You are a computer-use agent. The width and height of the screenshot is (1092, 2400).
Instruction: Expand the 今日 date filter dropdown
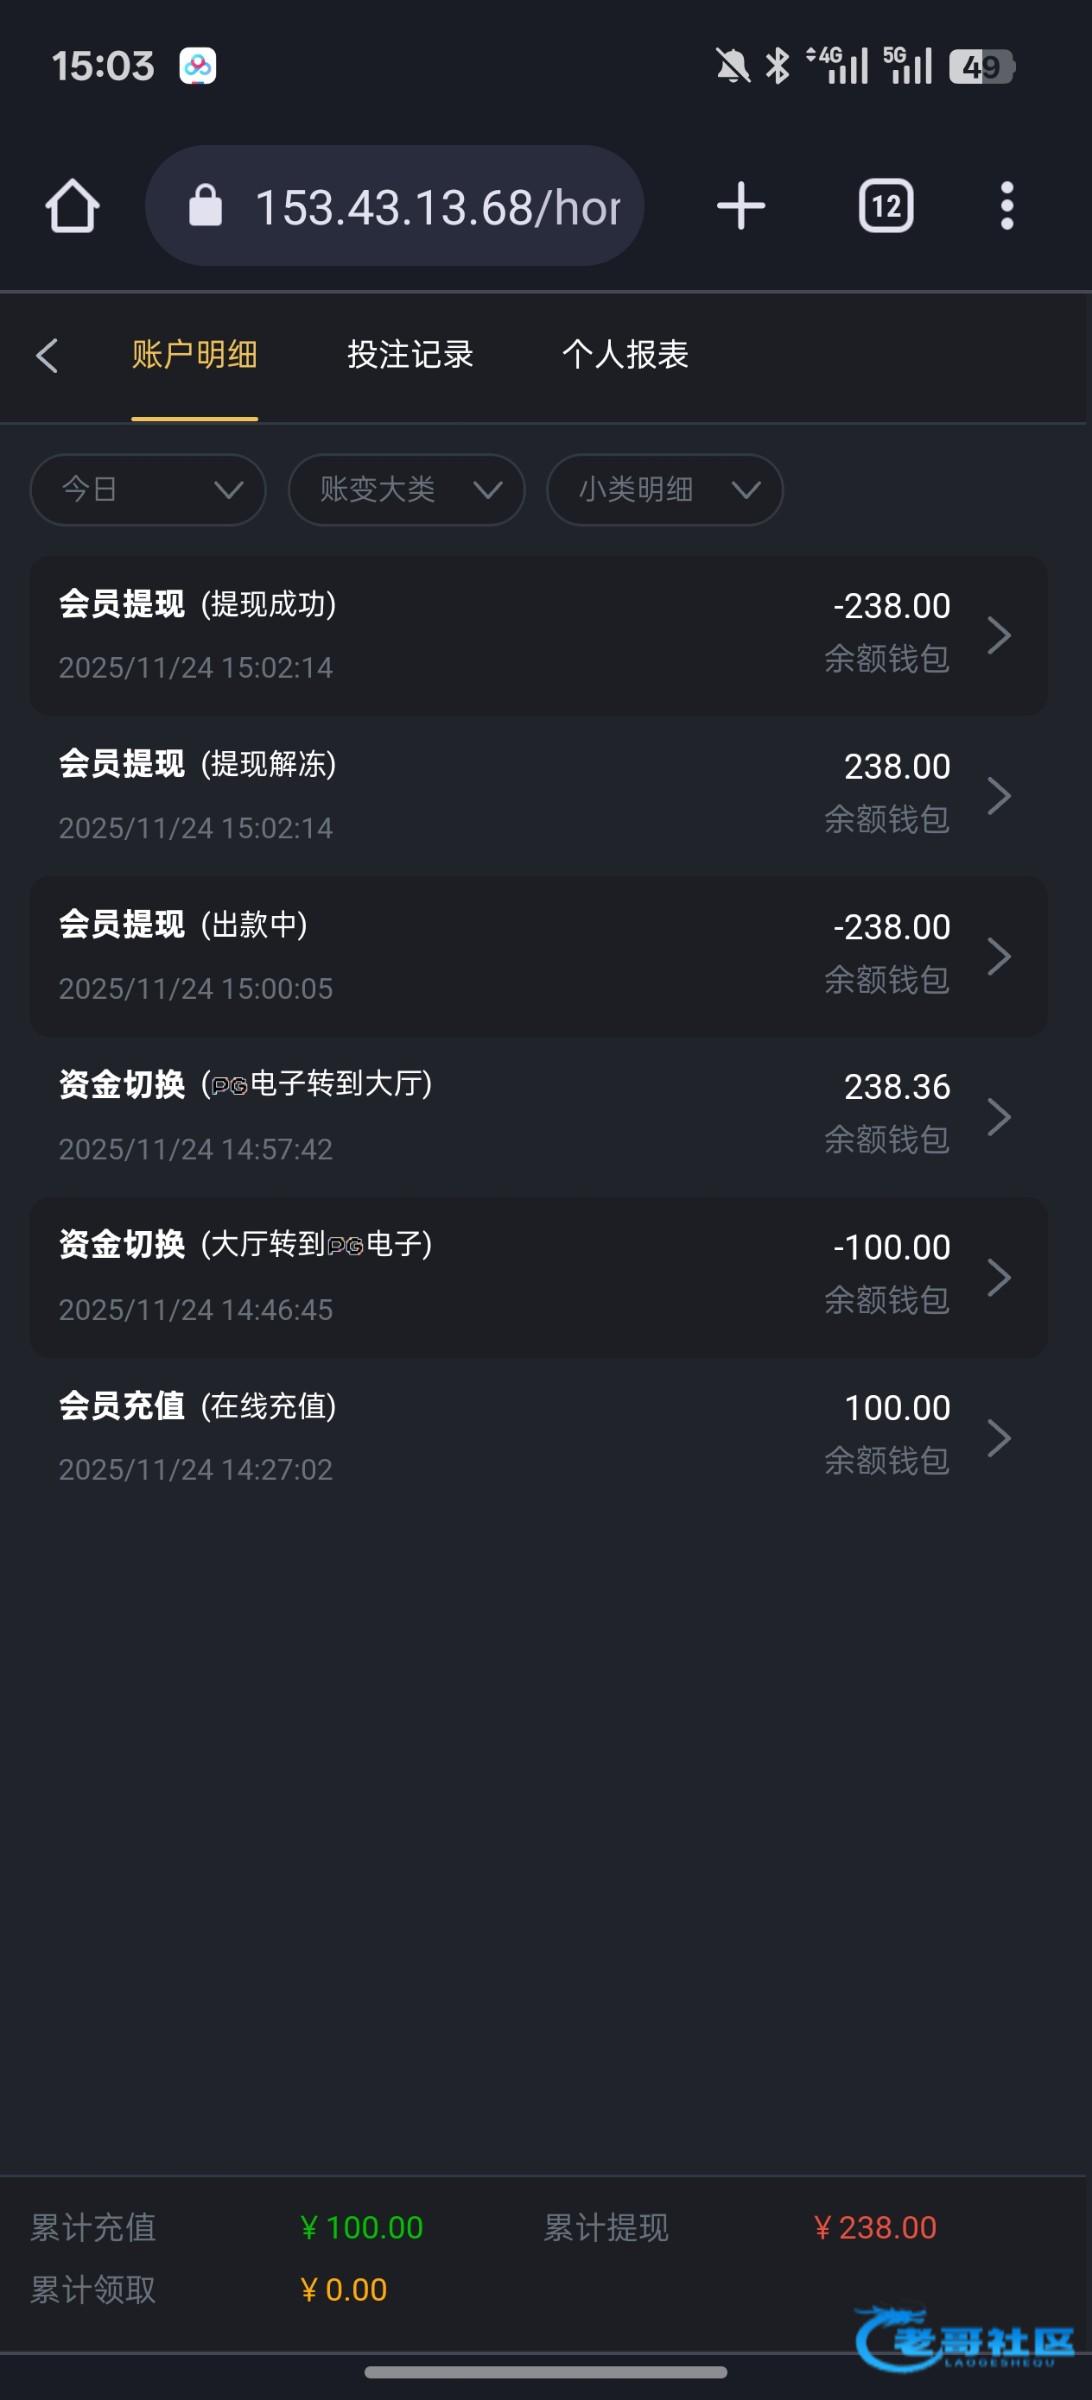coord(148,490)
